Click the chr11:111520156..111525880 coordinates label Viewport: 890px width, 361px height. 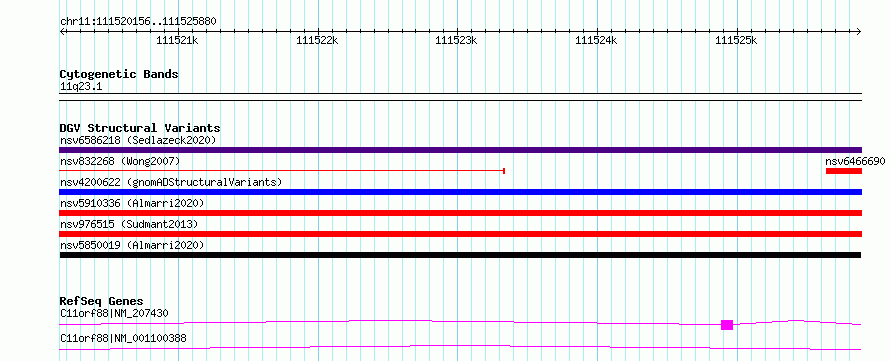tap(138, 22)
